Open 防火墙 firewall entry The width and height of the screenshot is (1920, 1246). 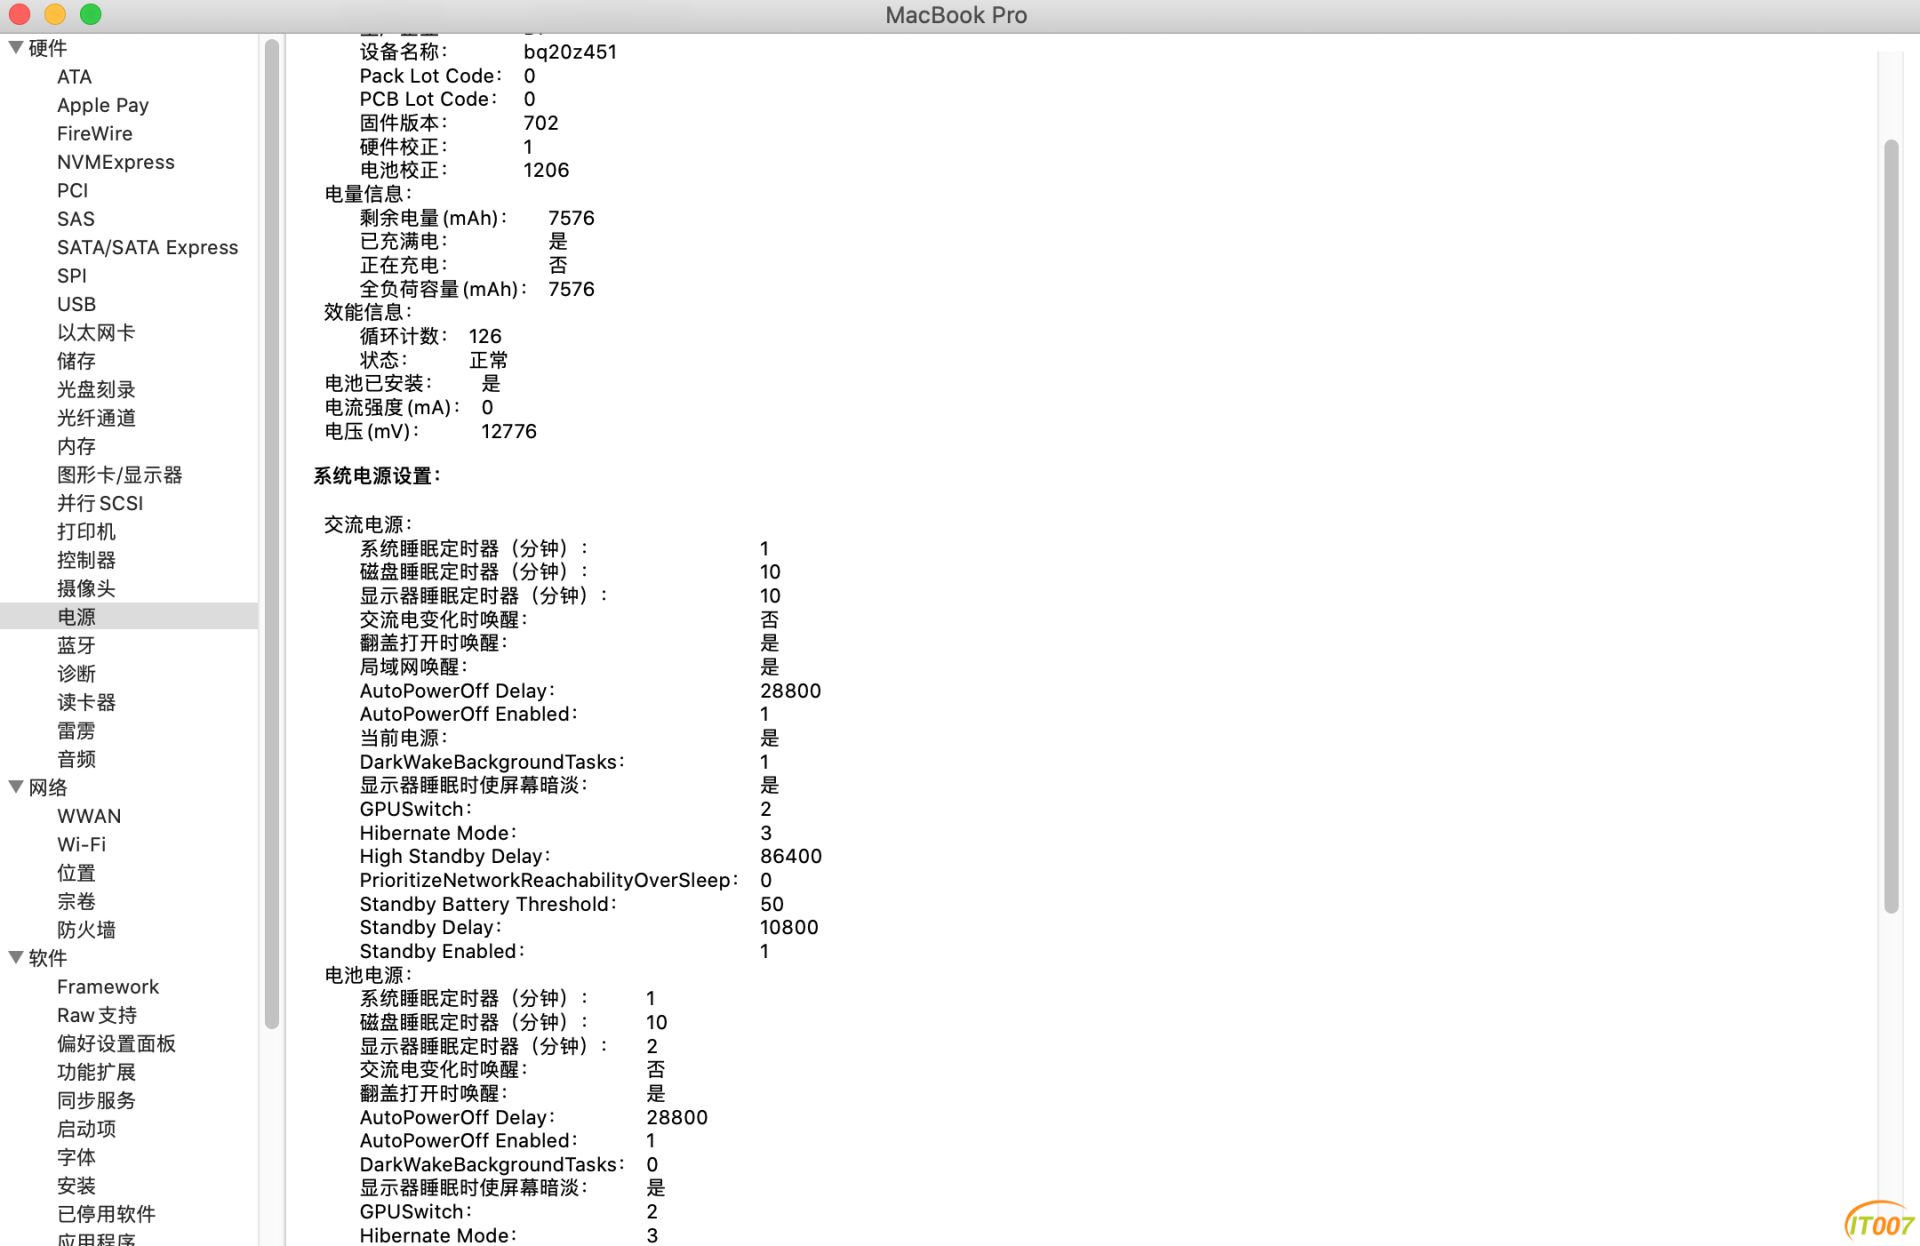tap(86, 930)
